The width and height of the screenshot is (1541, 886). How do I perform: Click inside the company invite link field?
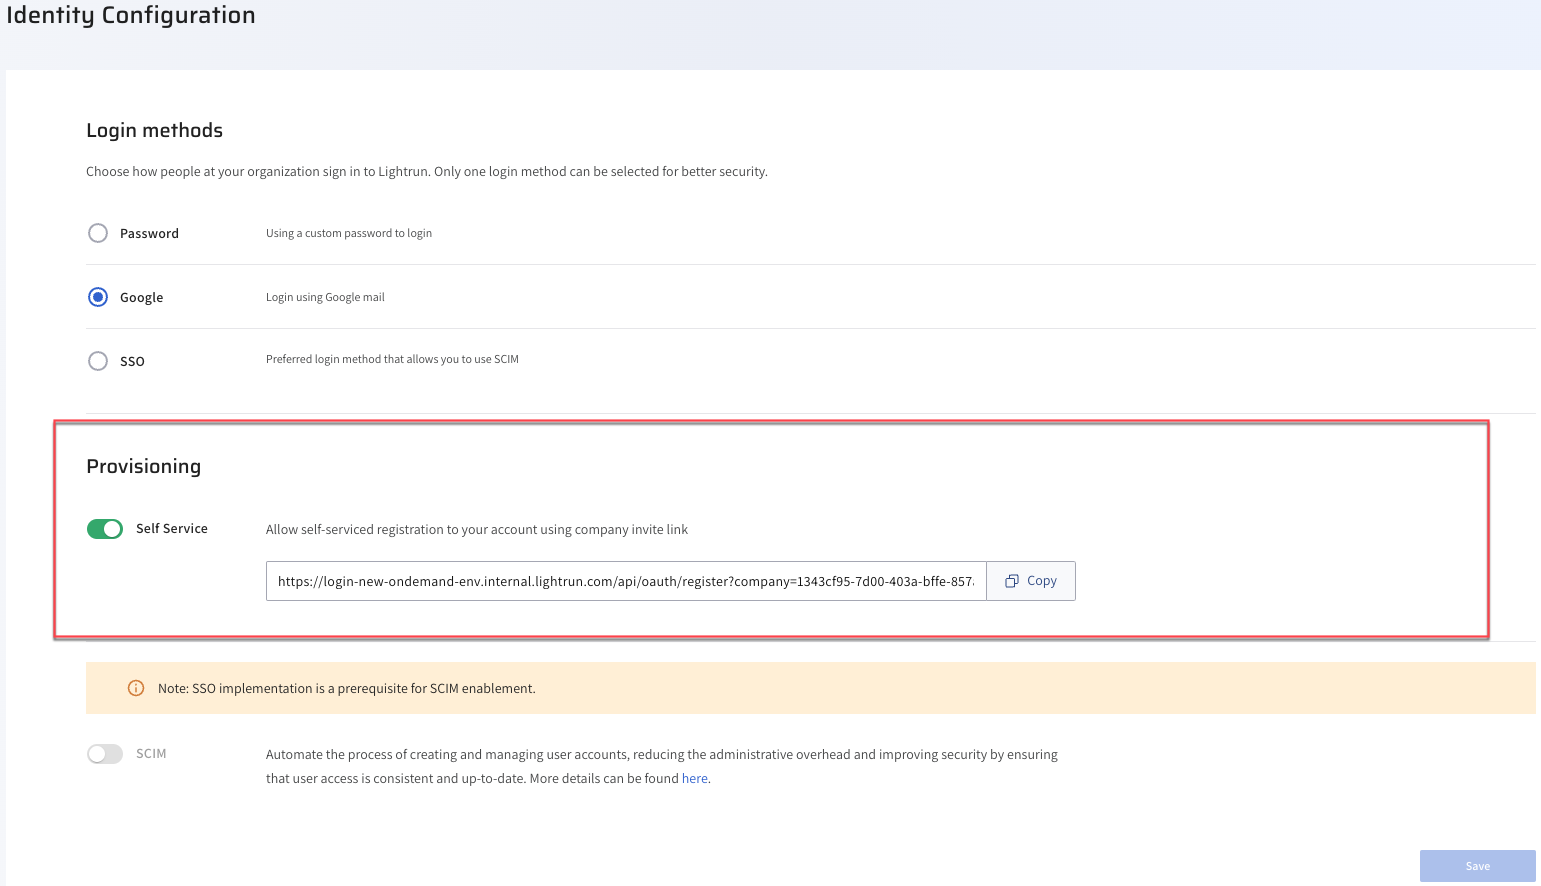(625, 581)
